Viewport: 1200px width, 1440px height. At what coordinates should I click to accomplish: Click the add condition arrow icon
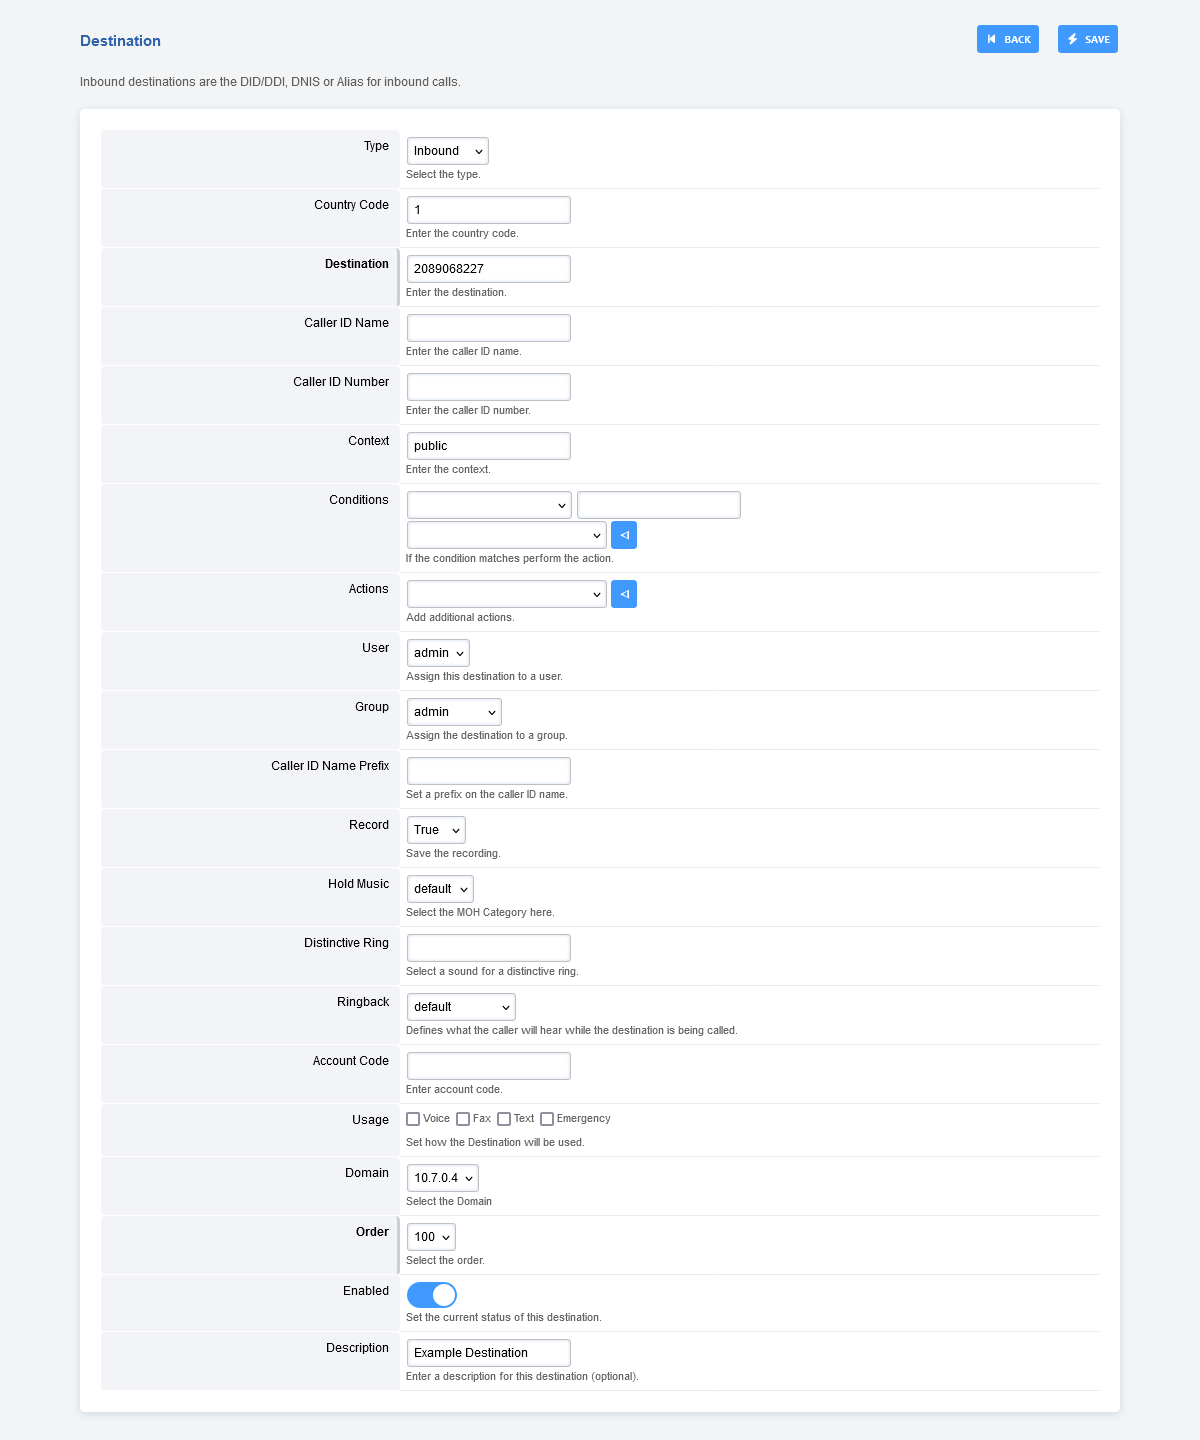pyautogui.click(x=623, y=535)
